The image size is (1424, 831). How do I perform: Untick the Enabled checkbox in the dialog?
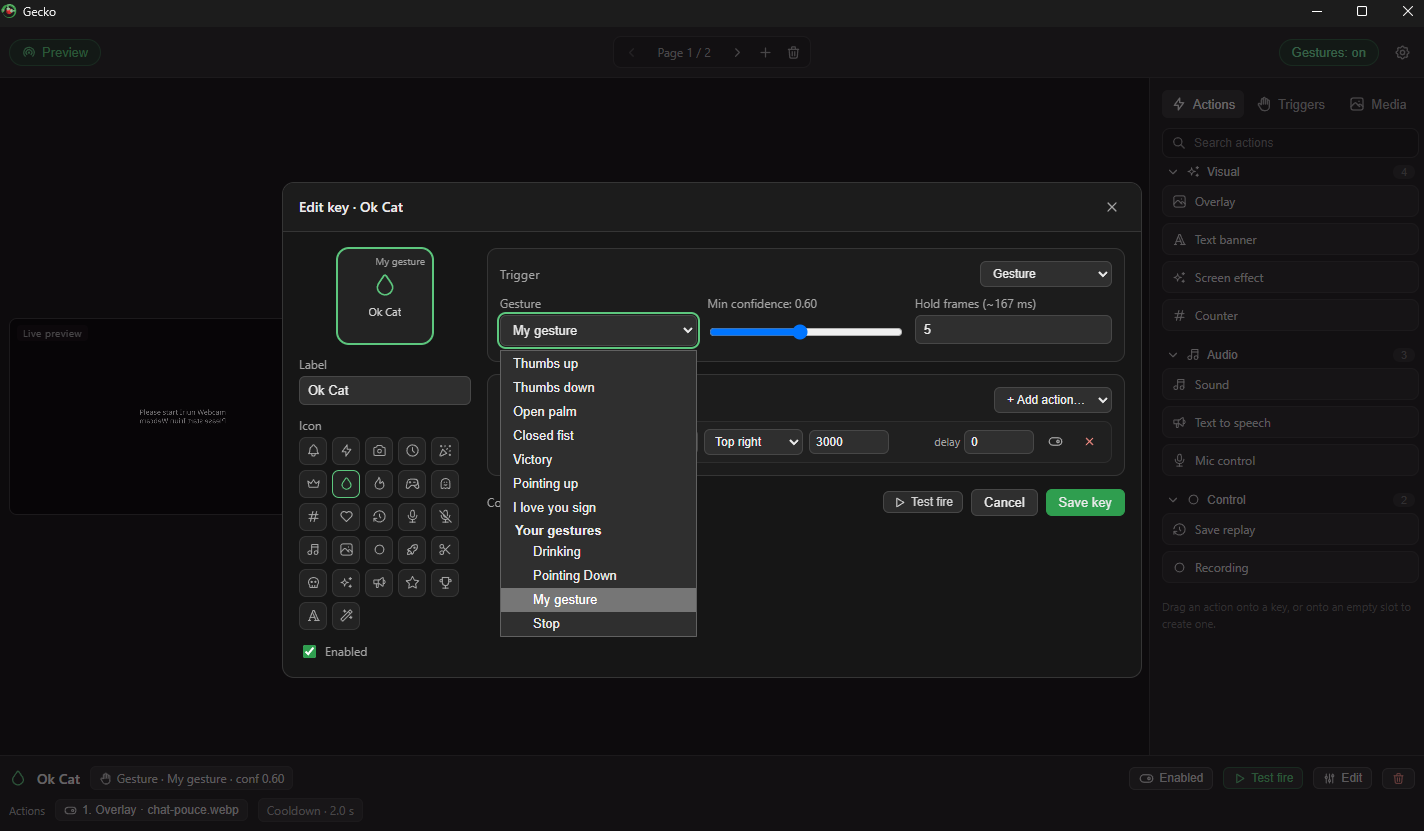(310, 652)
